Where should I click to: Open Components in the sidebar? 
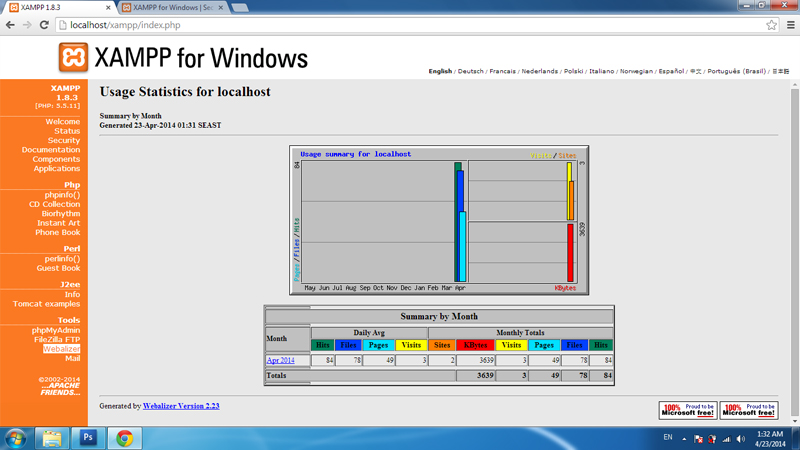click(x=57, y=159)
